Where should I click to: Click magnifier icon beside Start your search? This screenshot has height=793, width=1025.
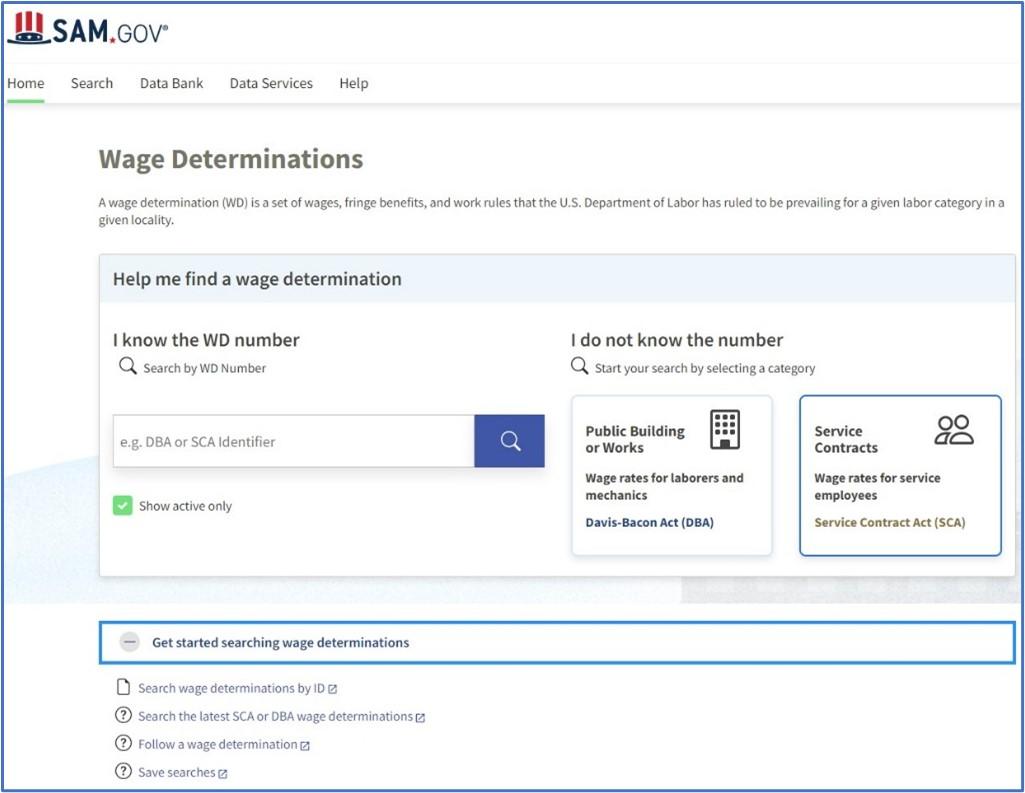(579, 365)
